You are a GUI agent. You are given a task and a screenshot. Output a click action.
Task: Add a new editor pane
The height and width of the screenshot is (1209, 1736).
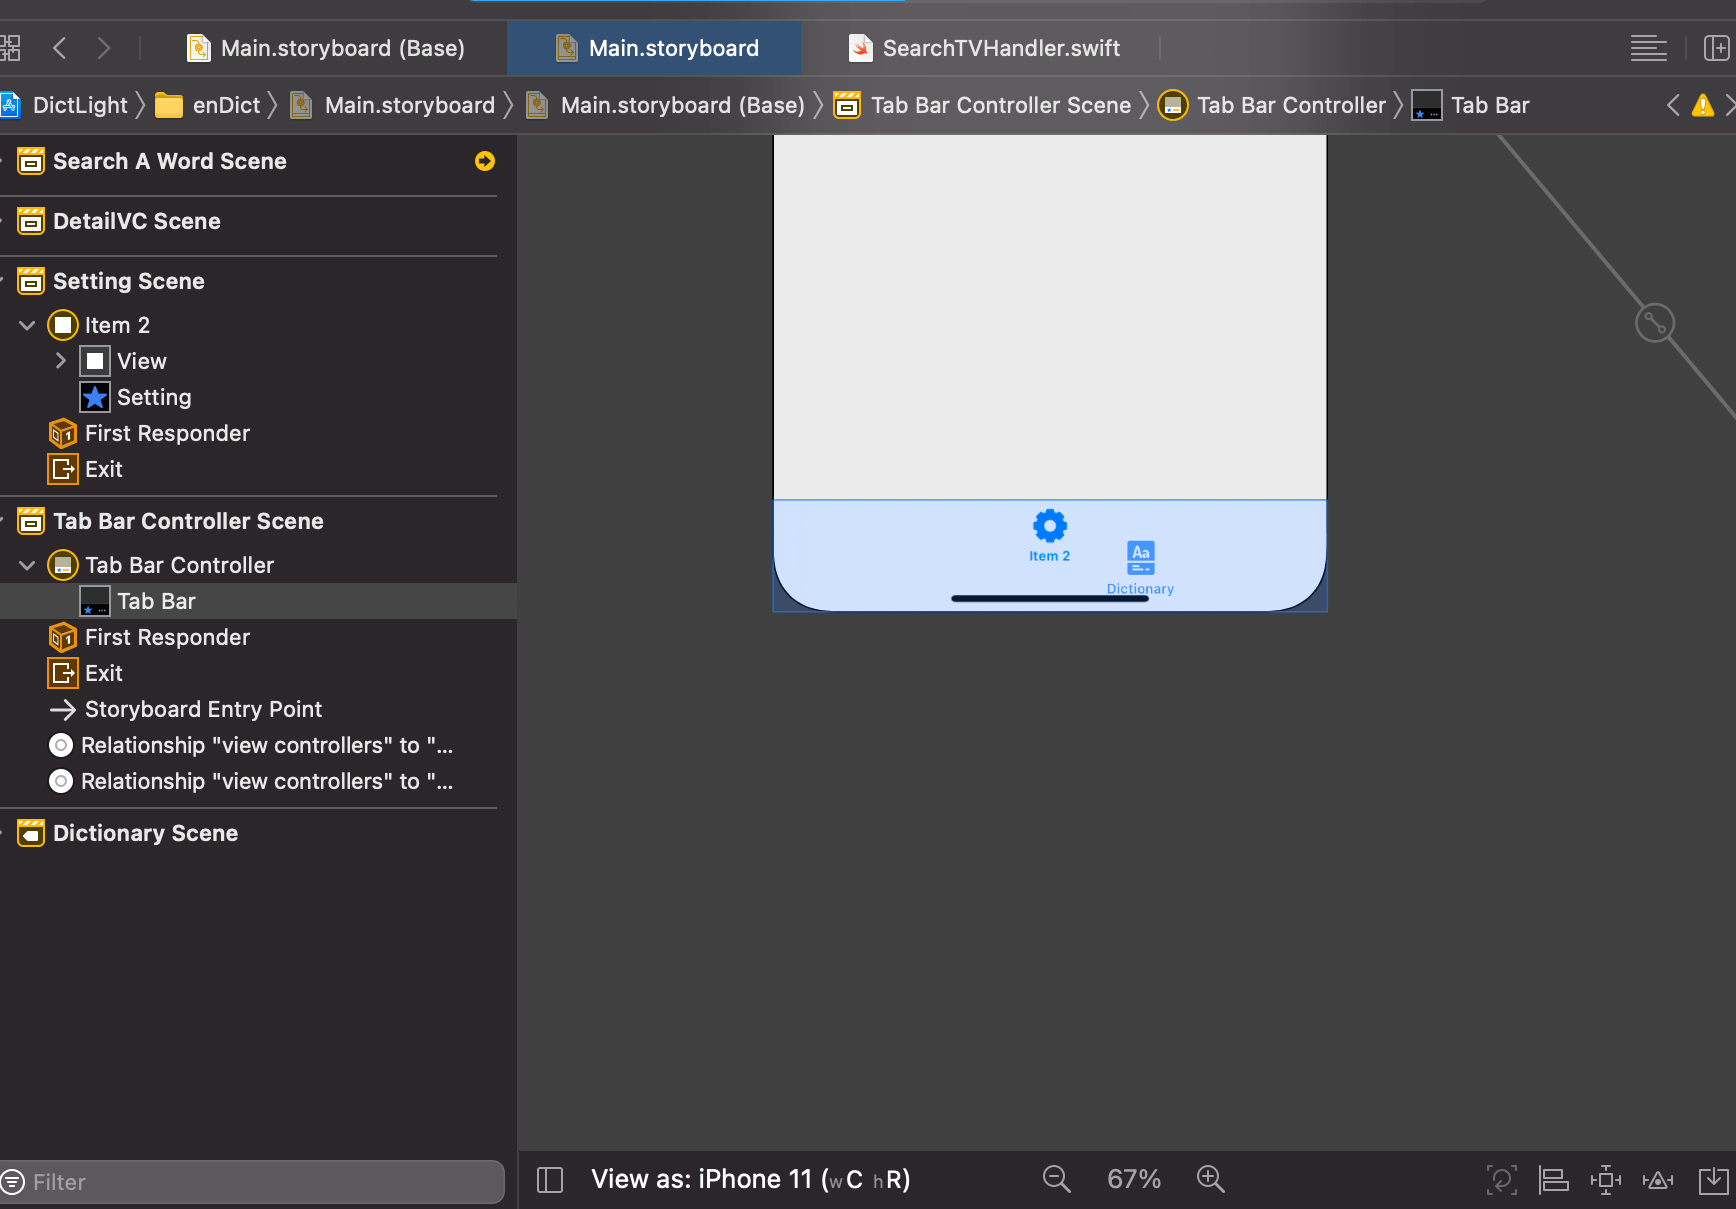point(1716,48)
